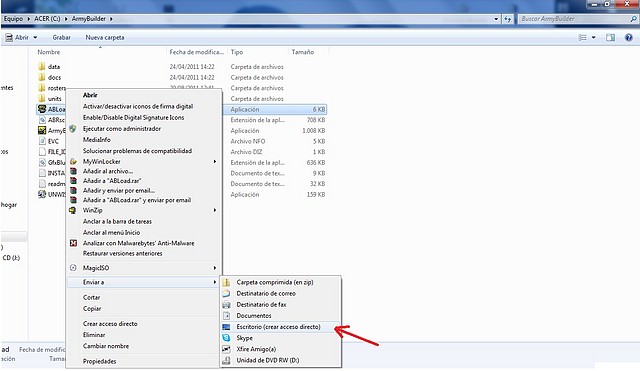This screenshot has width=640, height=371.
Task: Select the docs folder icon
Action: point(41,77)
